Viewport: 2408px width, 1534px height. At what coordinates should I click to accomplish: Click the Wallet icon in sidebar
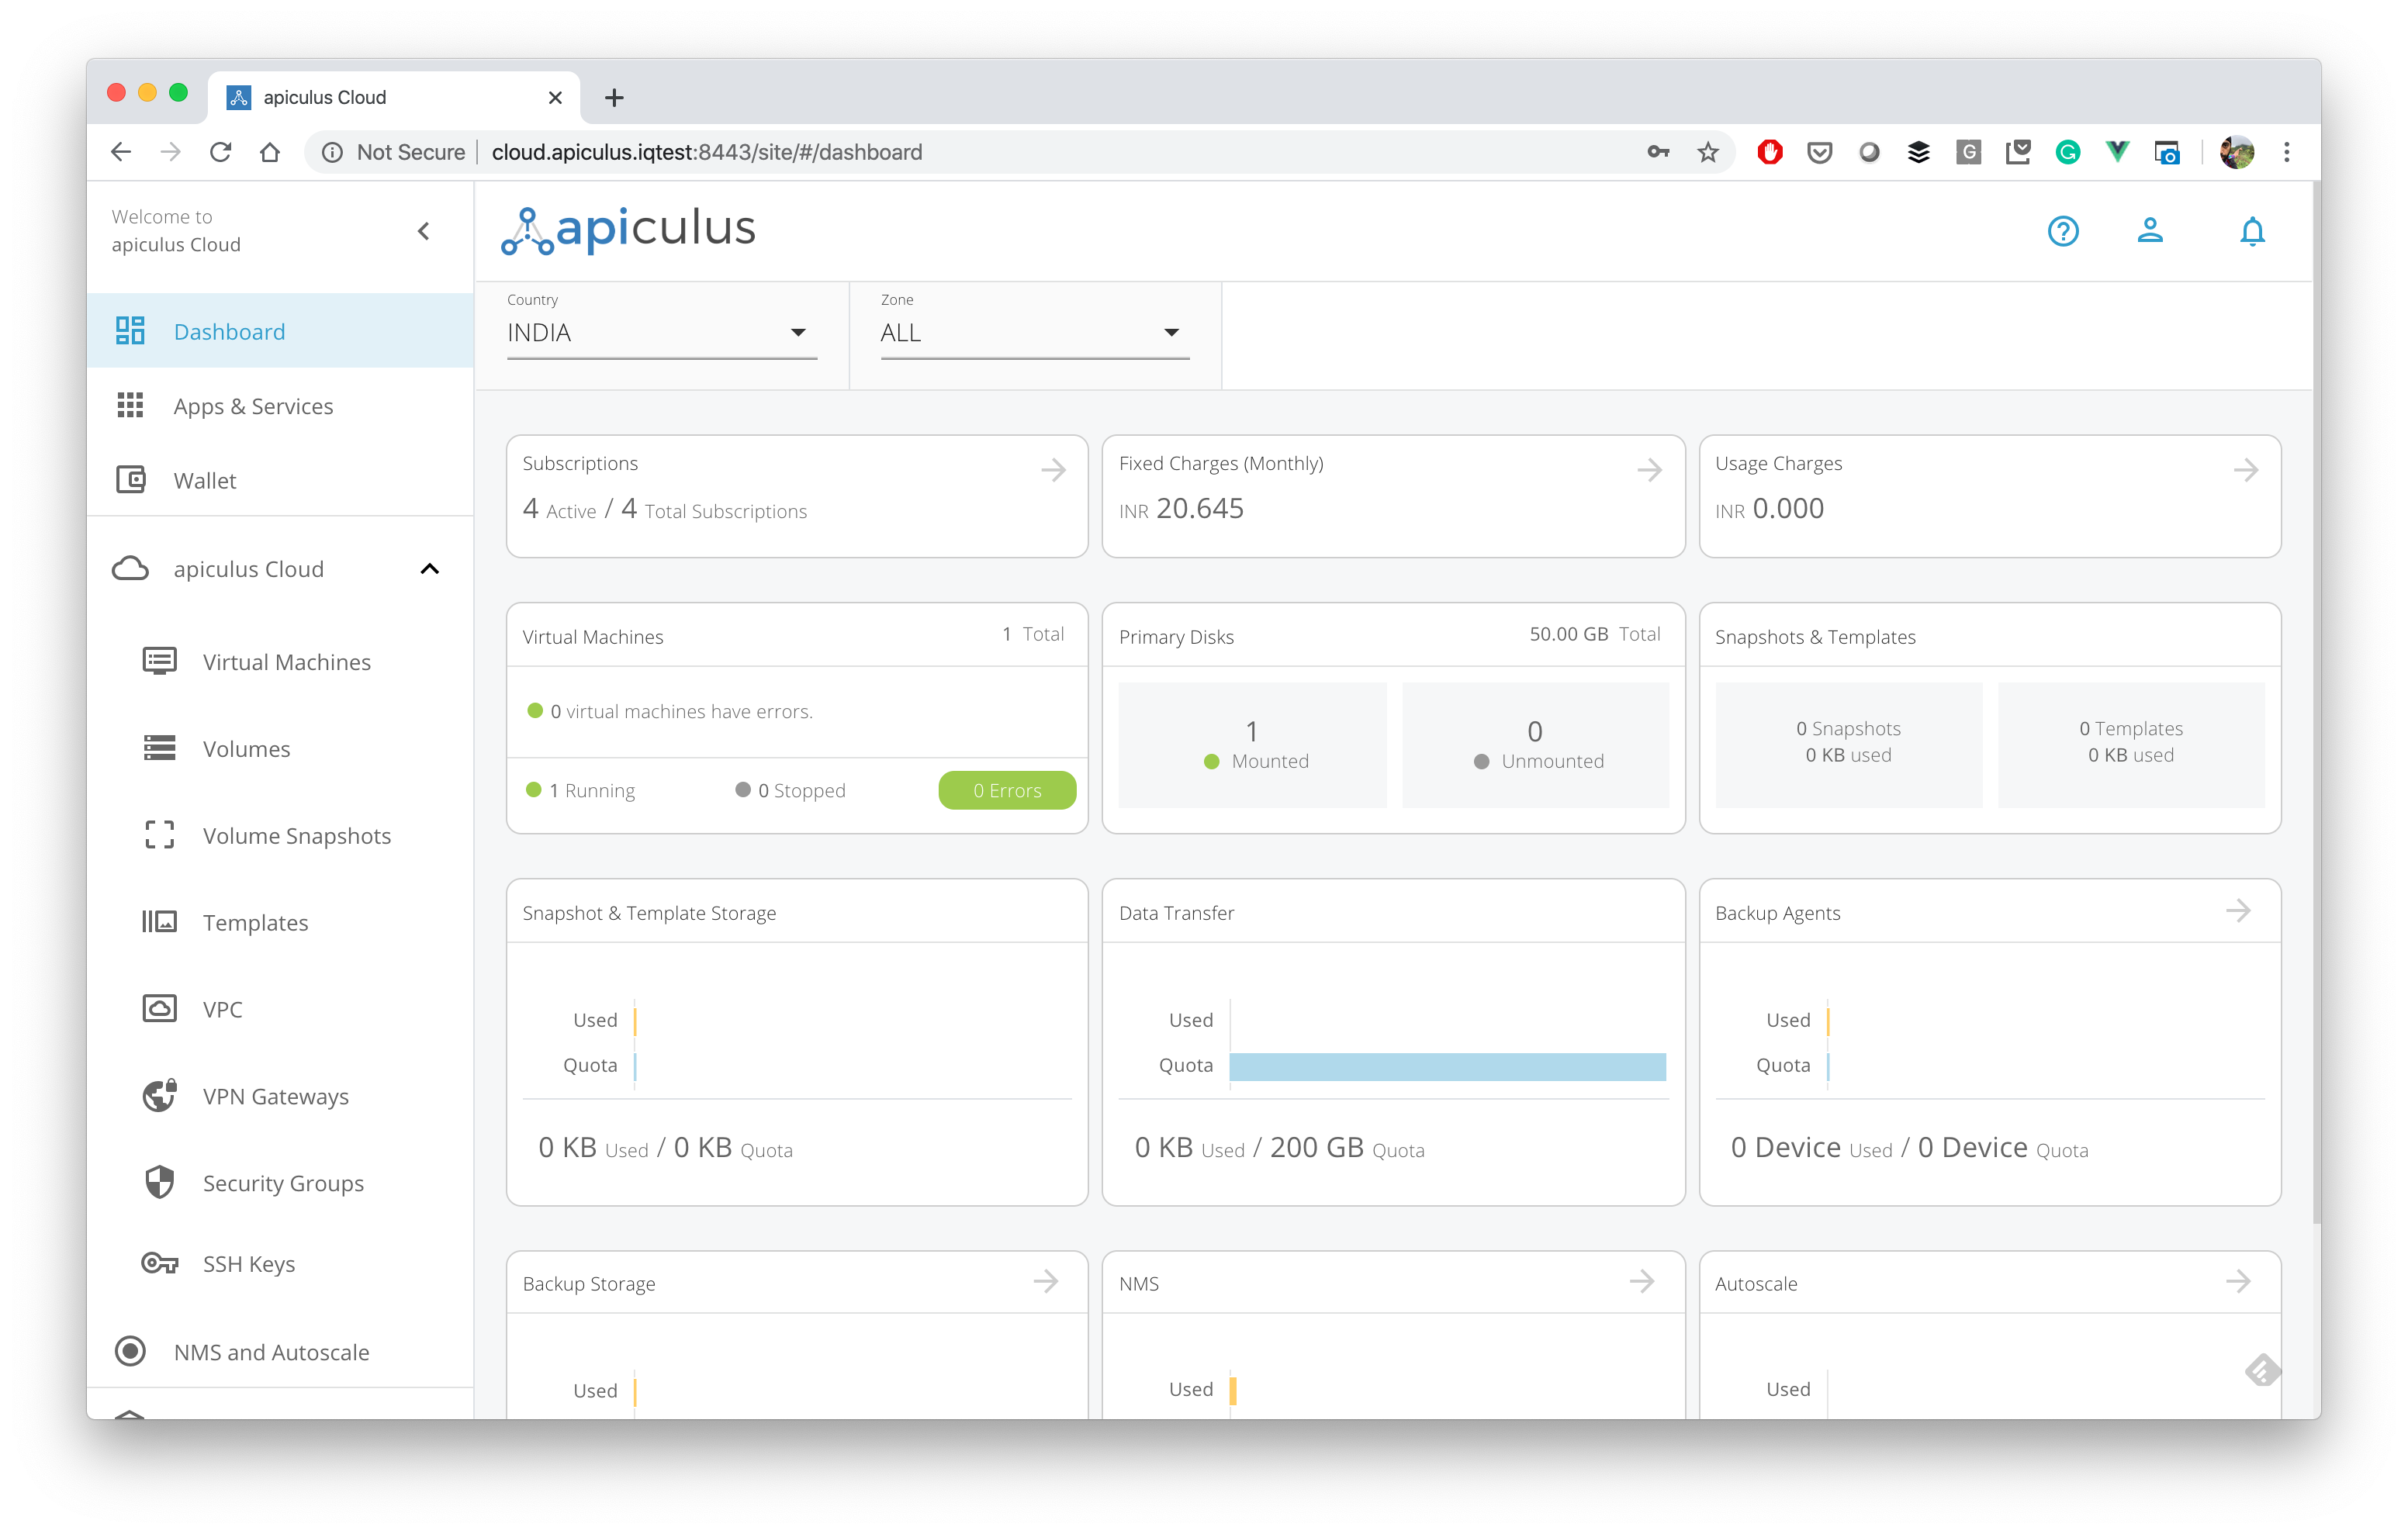pyautogui.click(x=130, y=480)
